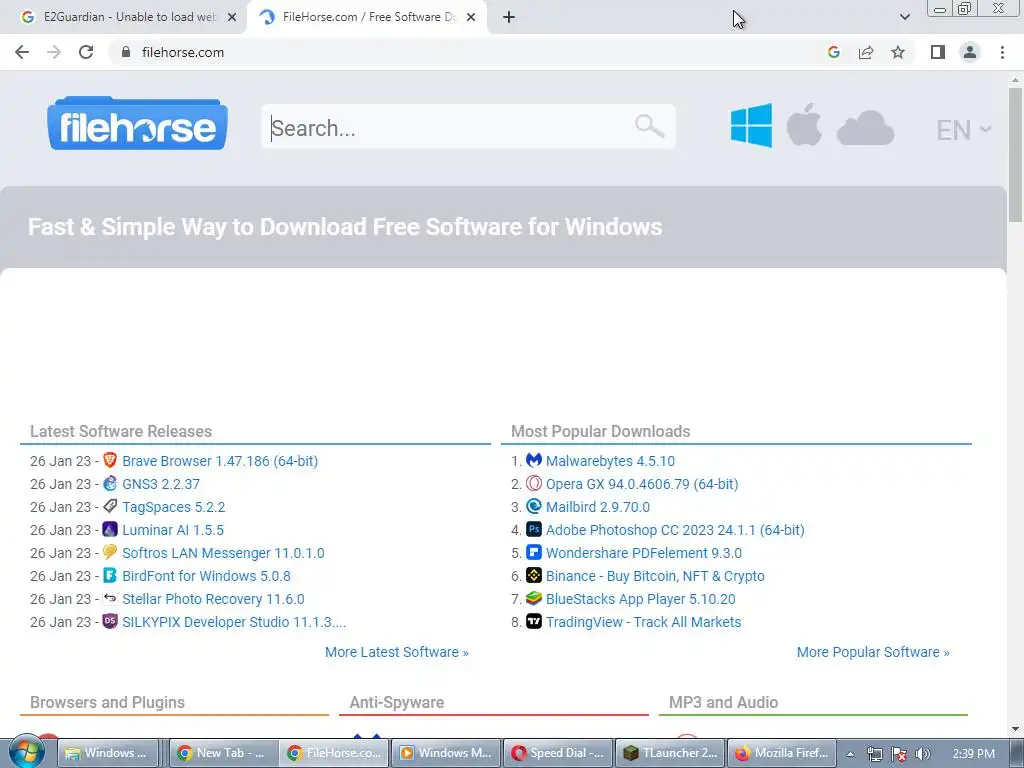Open the Chrome profile icon

pyautogui.click(x=970, y=52)
